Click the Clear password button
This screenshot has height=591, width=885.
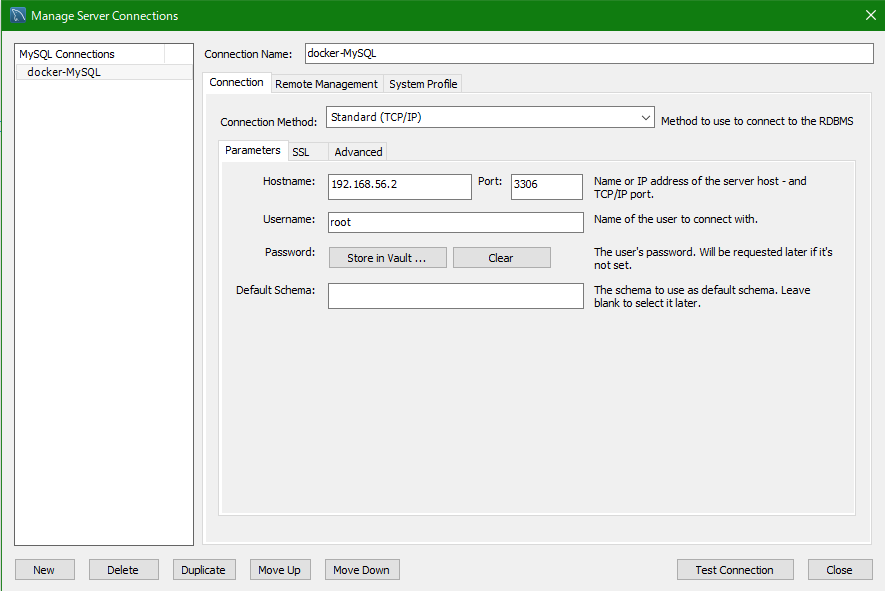pyautogui.click(x=501, y=258)
